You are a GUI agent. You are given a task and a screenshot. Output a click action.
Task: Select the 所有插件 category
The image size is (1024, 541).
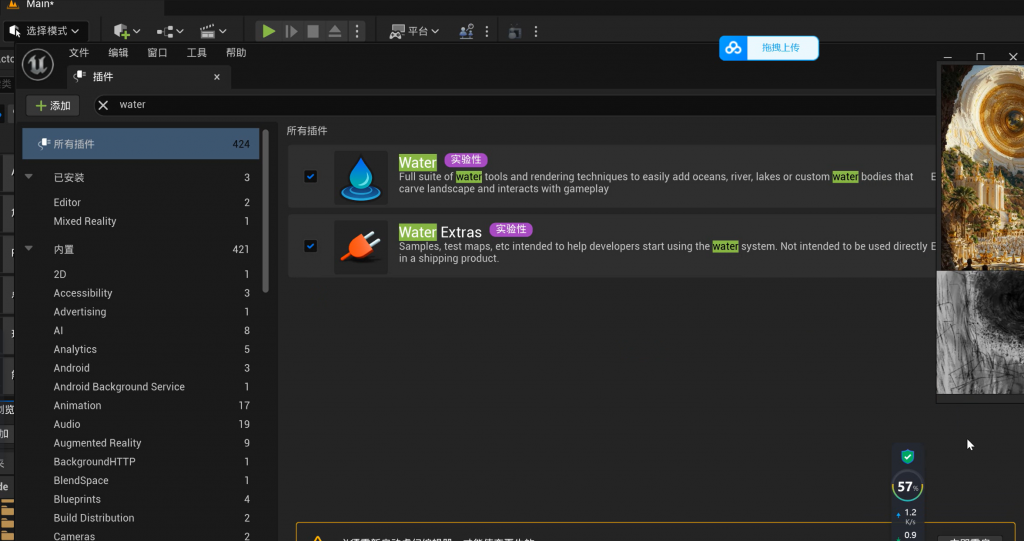click(x=140, y=144)
